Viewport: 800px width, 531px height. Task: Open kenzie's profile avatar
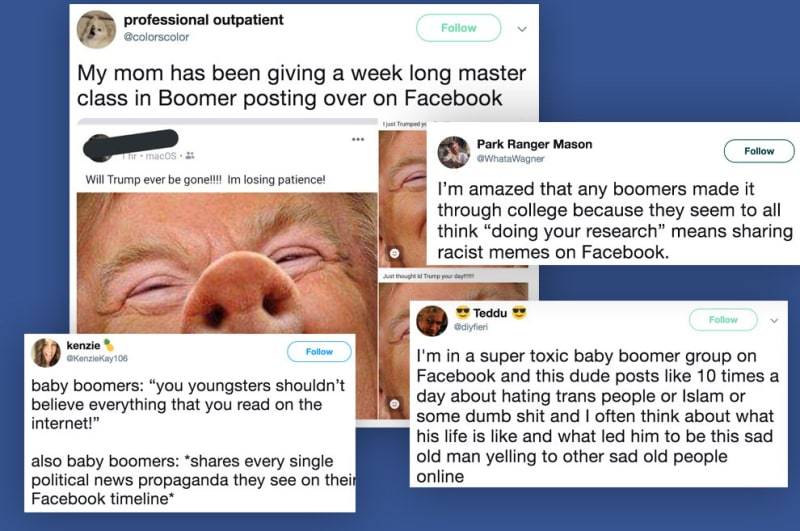point(46,352)
